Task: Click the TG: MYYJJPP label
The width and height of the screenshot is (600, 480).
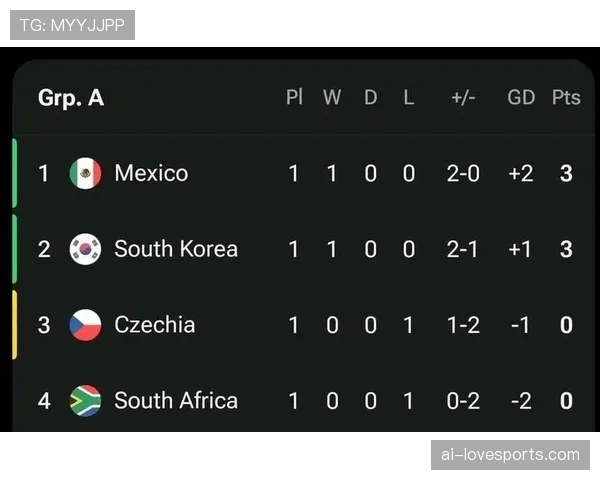Action: click(72, 25)
